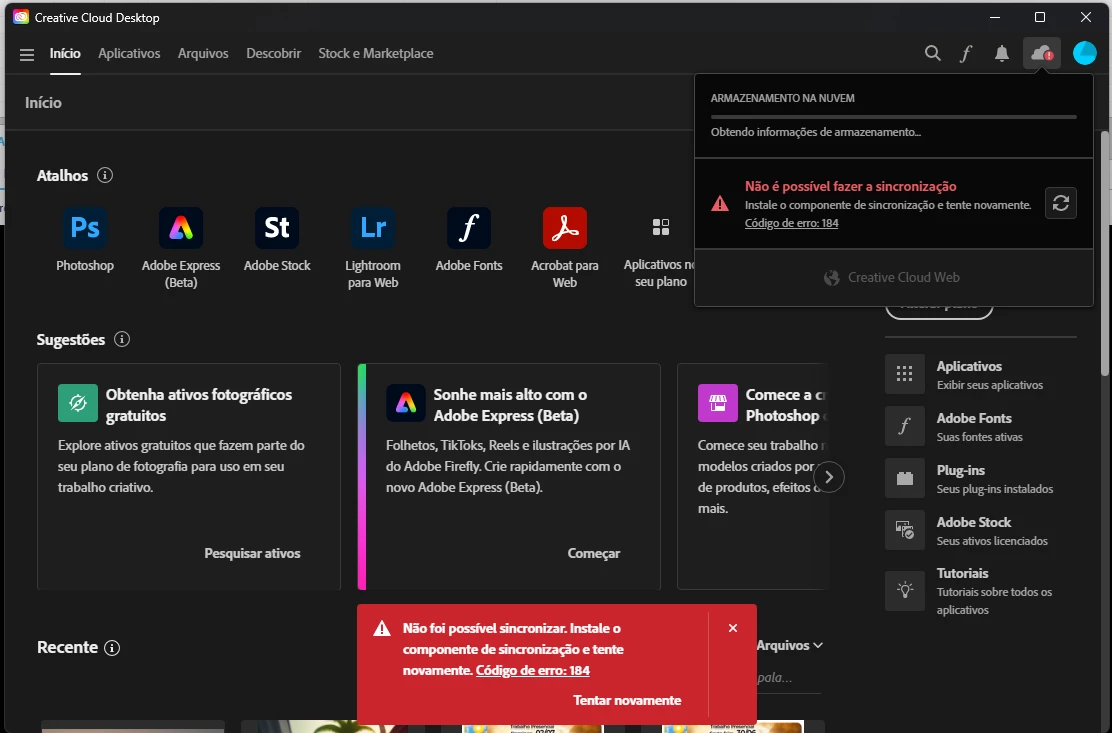
Task: Click the vertical scrollbar
Action: (x=1104, y=254)
